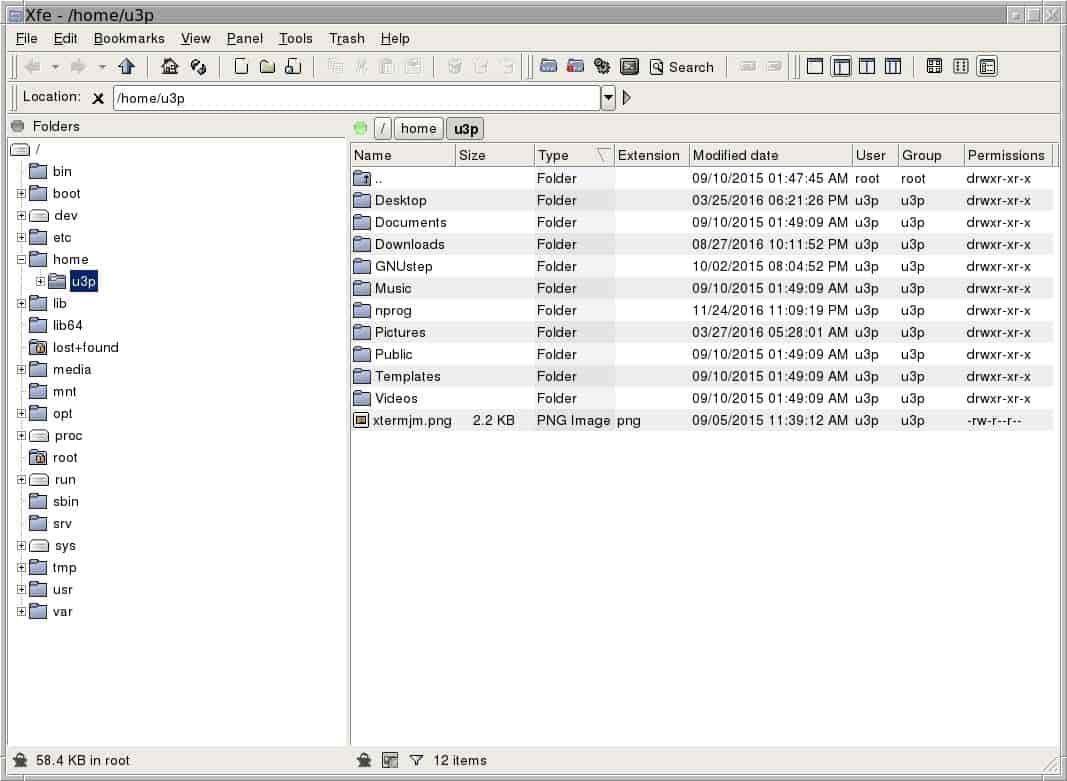Open the location history dropdown arrow
This screenshot has height=781, width=1067.
pos(608,98)
